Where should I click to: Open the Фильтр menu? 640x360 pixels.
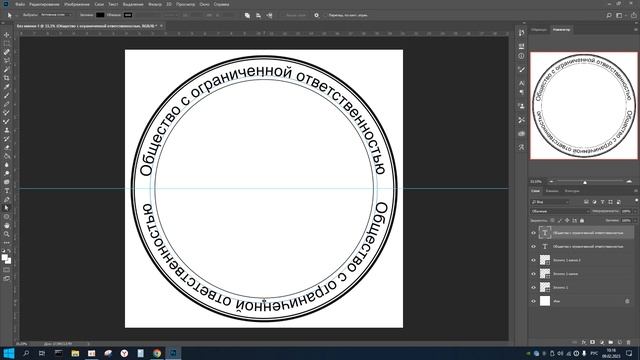coord(155,4)
